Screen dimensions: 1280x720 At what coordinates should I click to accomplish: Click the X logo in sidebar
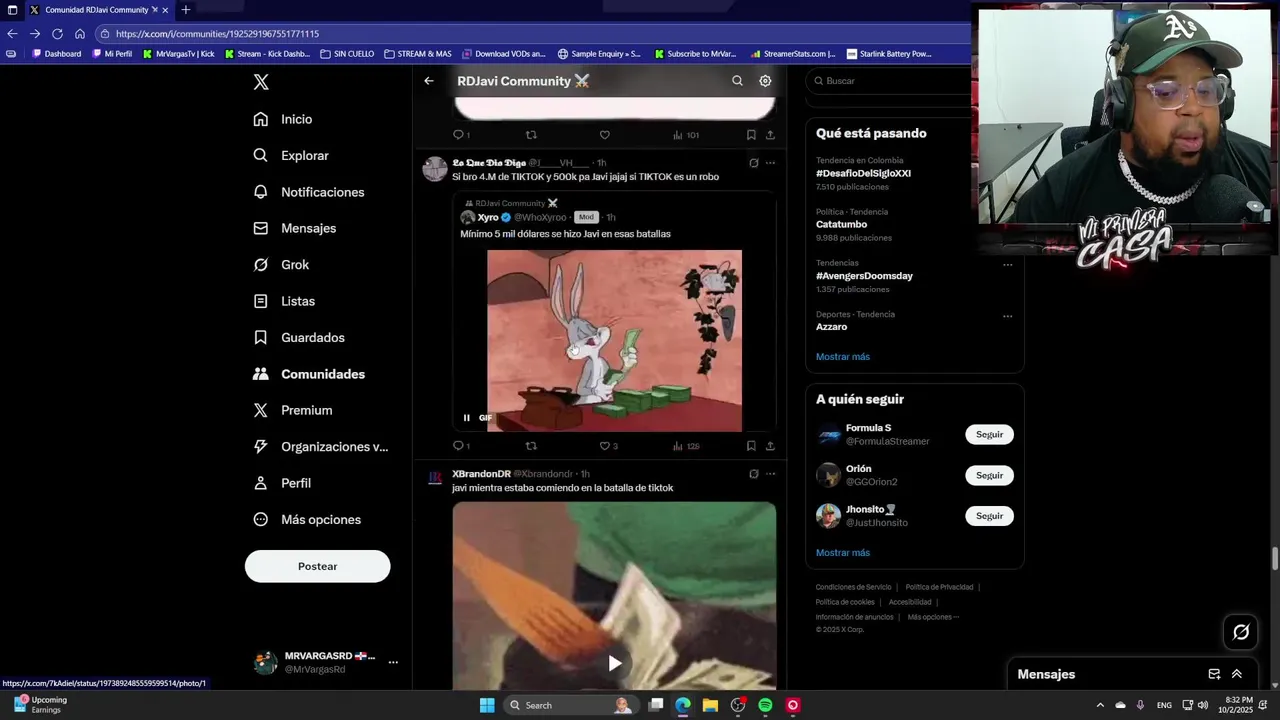point(261,82)
